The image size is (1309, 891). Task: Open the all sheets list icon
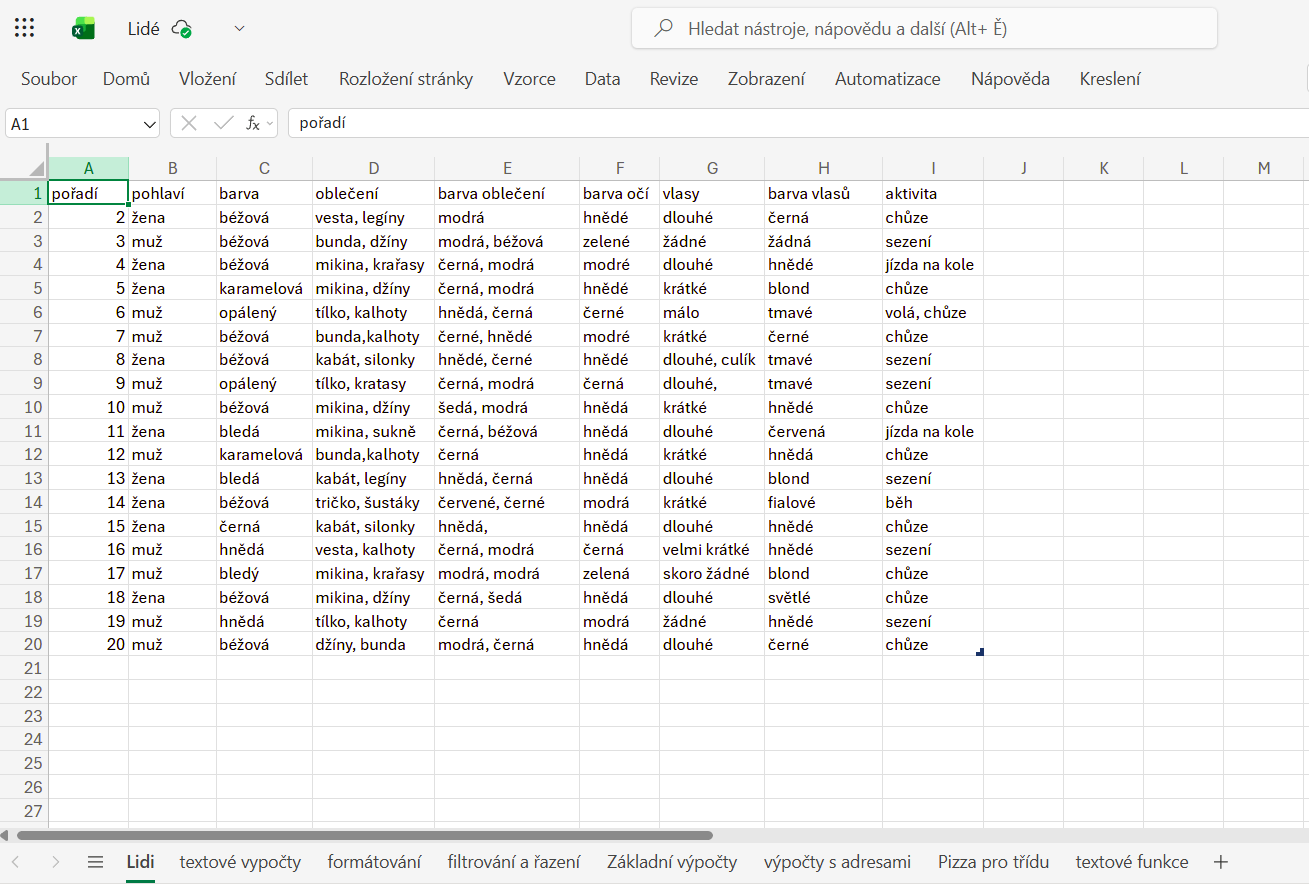[95, 862]
